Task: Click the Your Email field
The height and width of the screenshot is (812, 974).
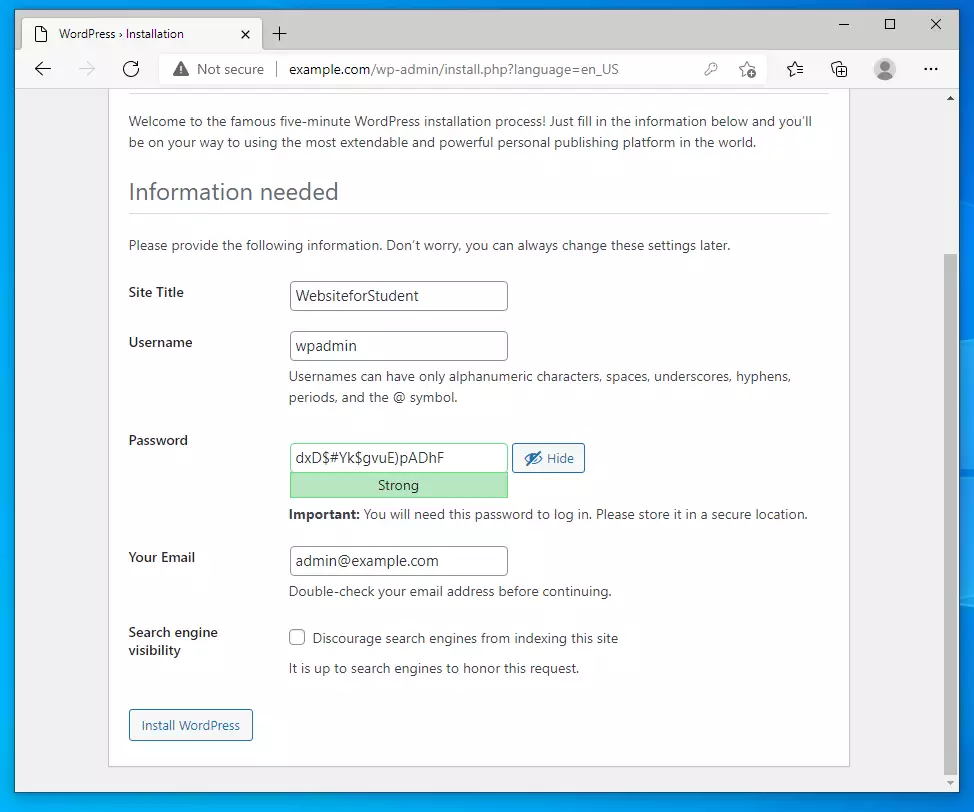Action: coord(398,561)
